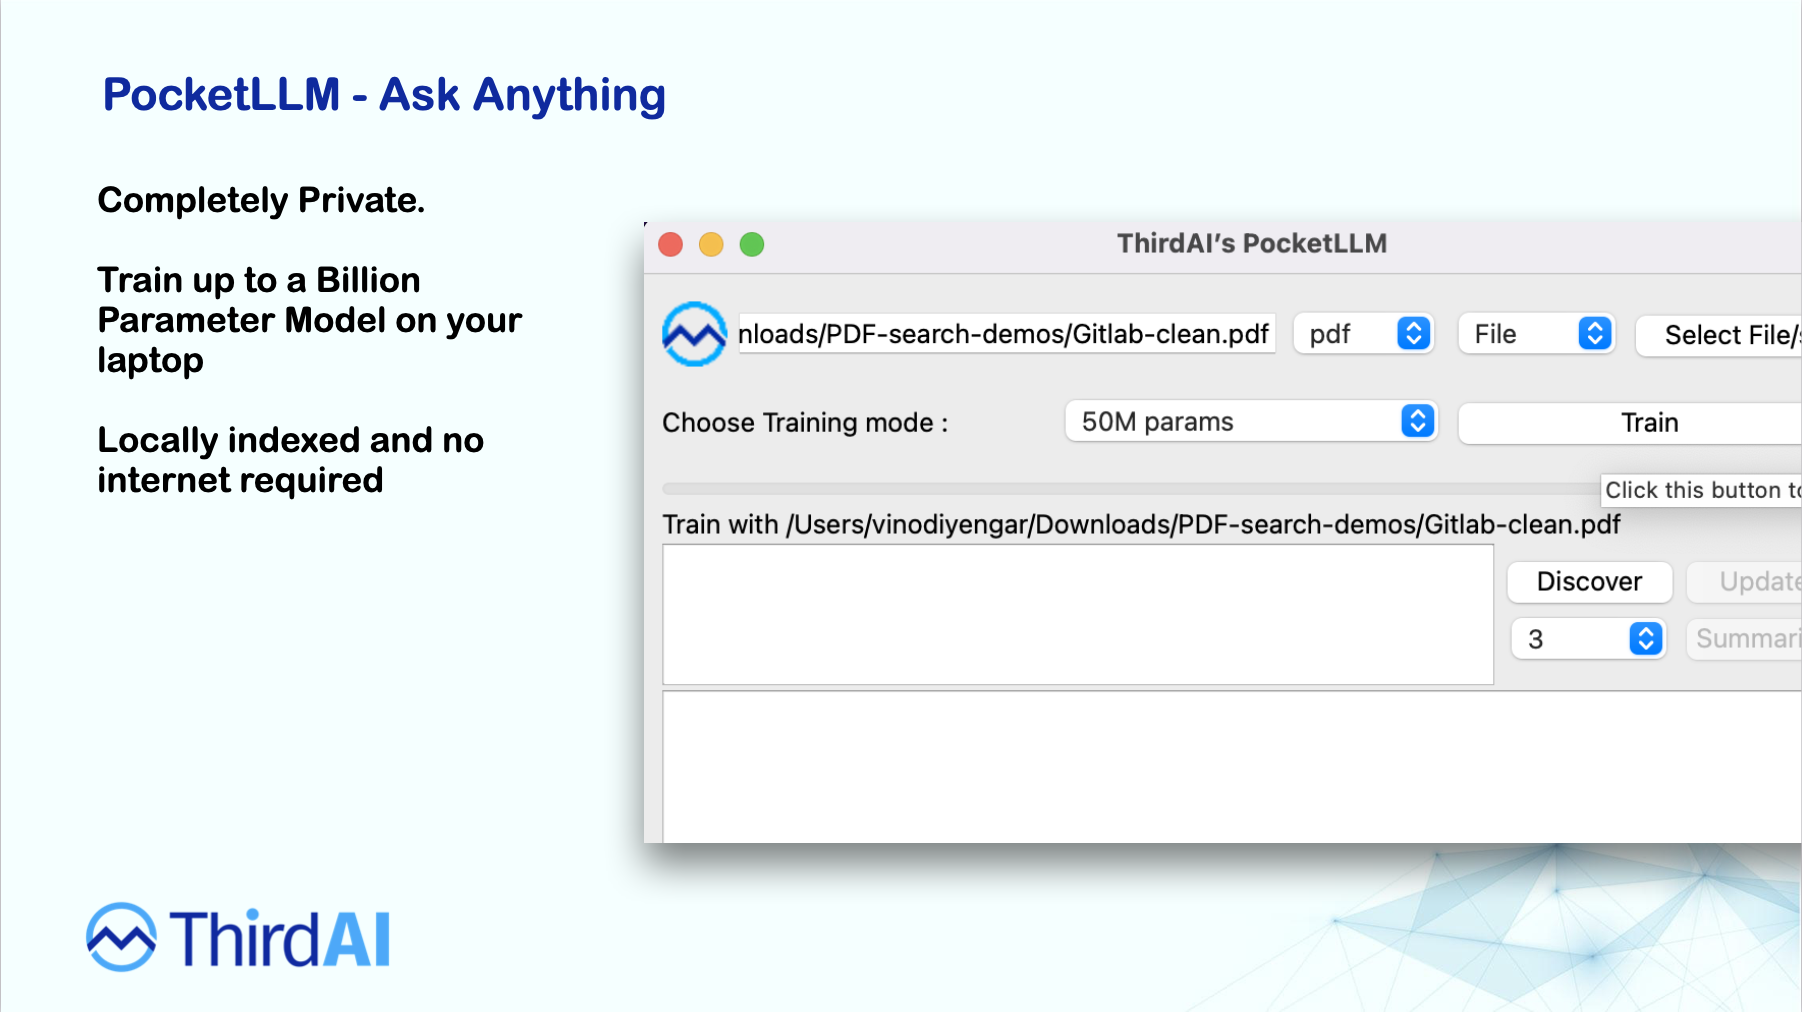Open the 50M params training mode dropdown
This screenshot has height=1012, width=1802.
[x=1251, y=421]
